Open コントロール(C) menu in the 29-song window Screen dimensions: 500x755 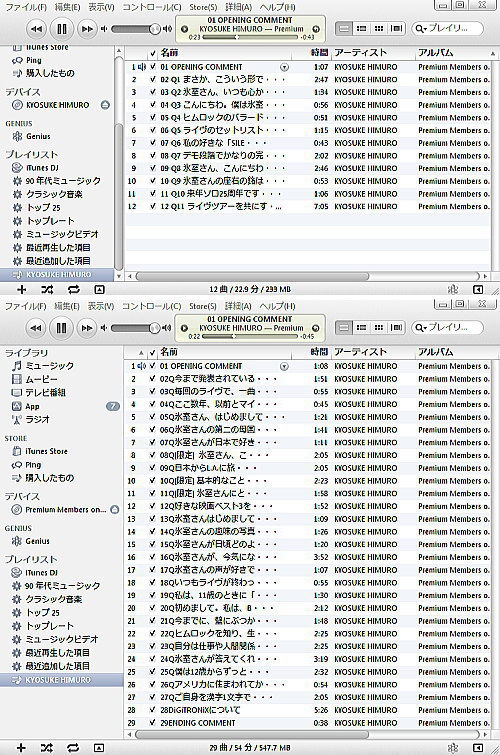151,306
